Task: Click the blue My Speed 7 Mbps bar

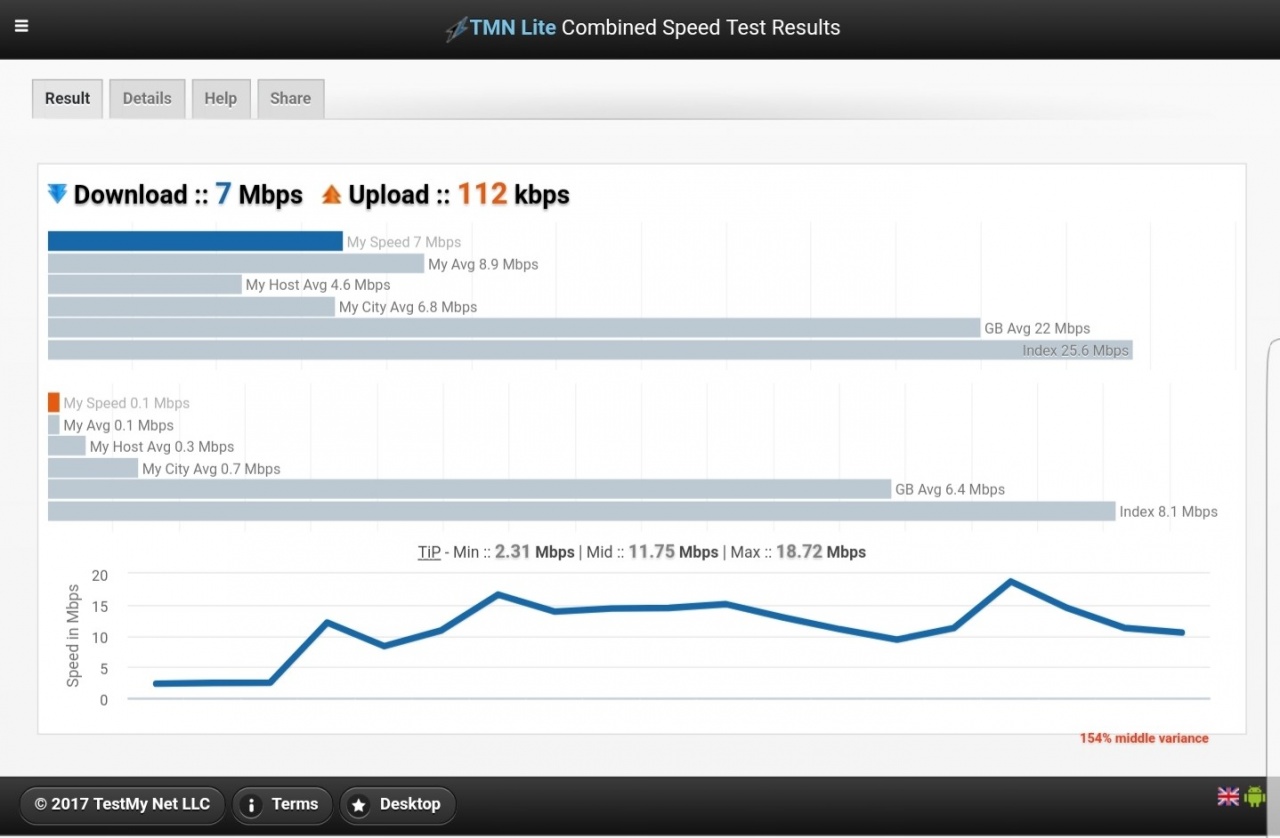Action: (195, 241)
